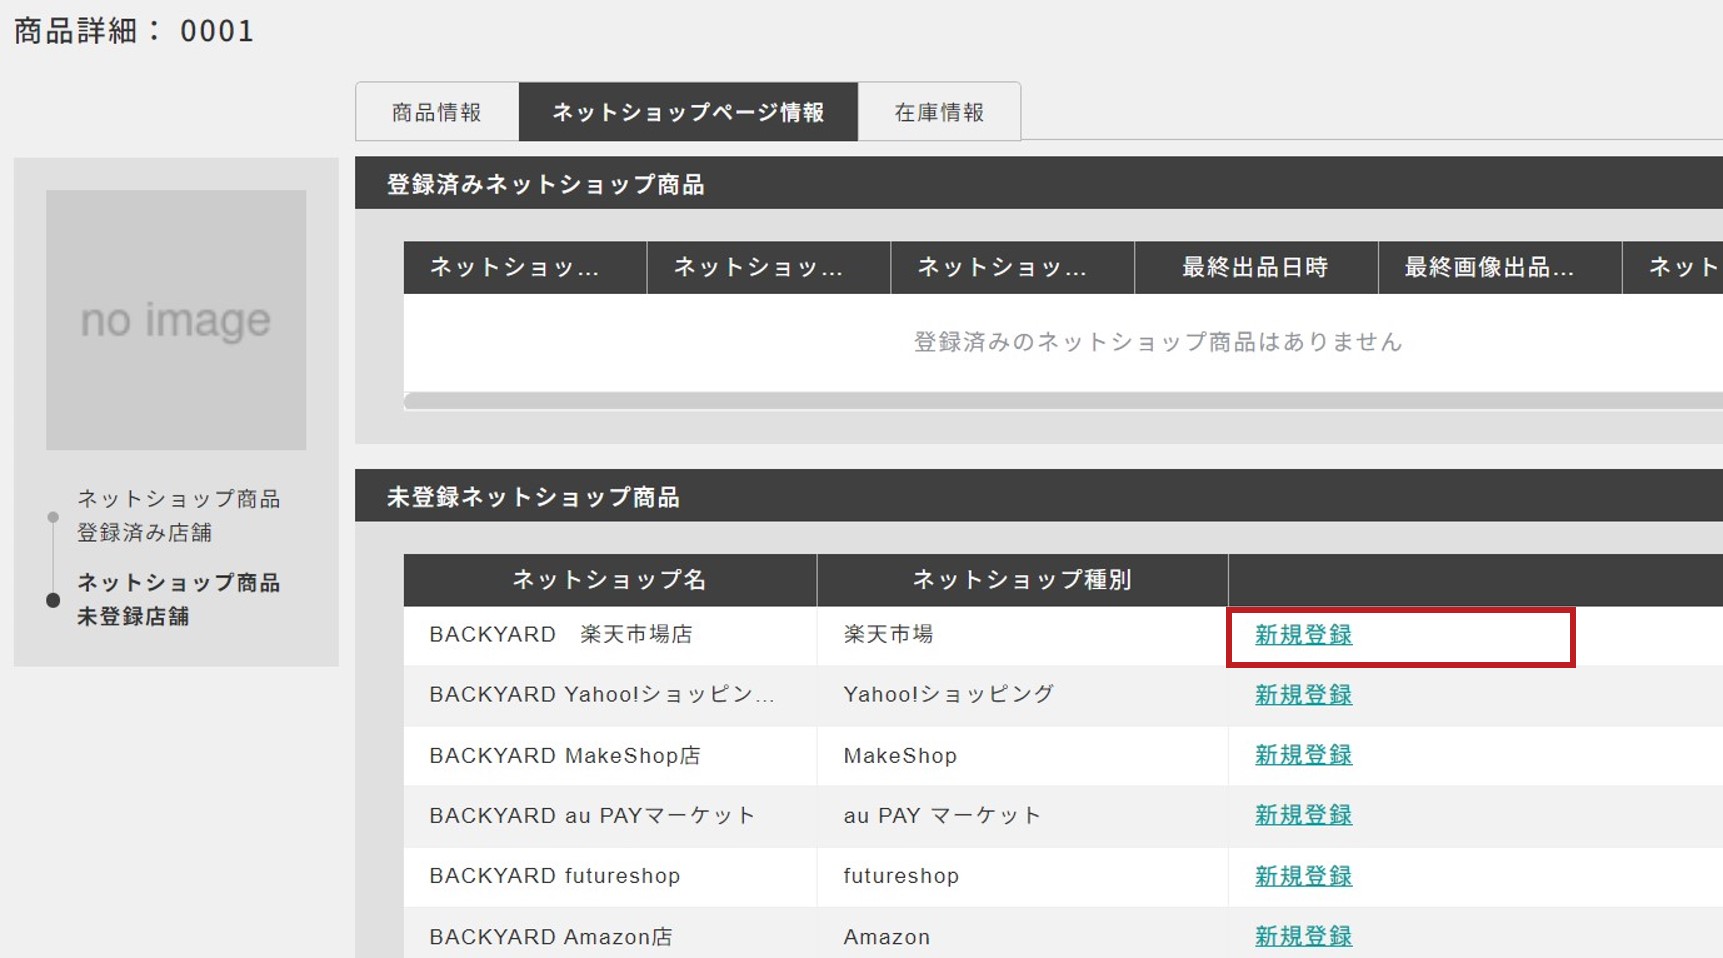Screen dimensions: 1723x958
Task: Click the 楽天市場 shop type cell
Action: tap(1022, 635)
